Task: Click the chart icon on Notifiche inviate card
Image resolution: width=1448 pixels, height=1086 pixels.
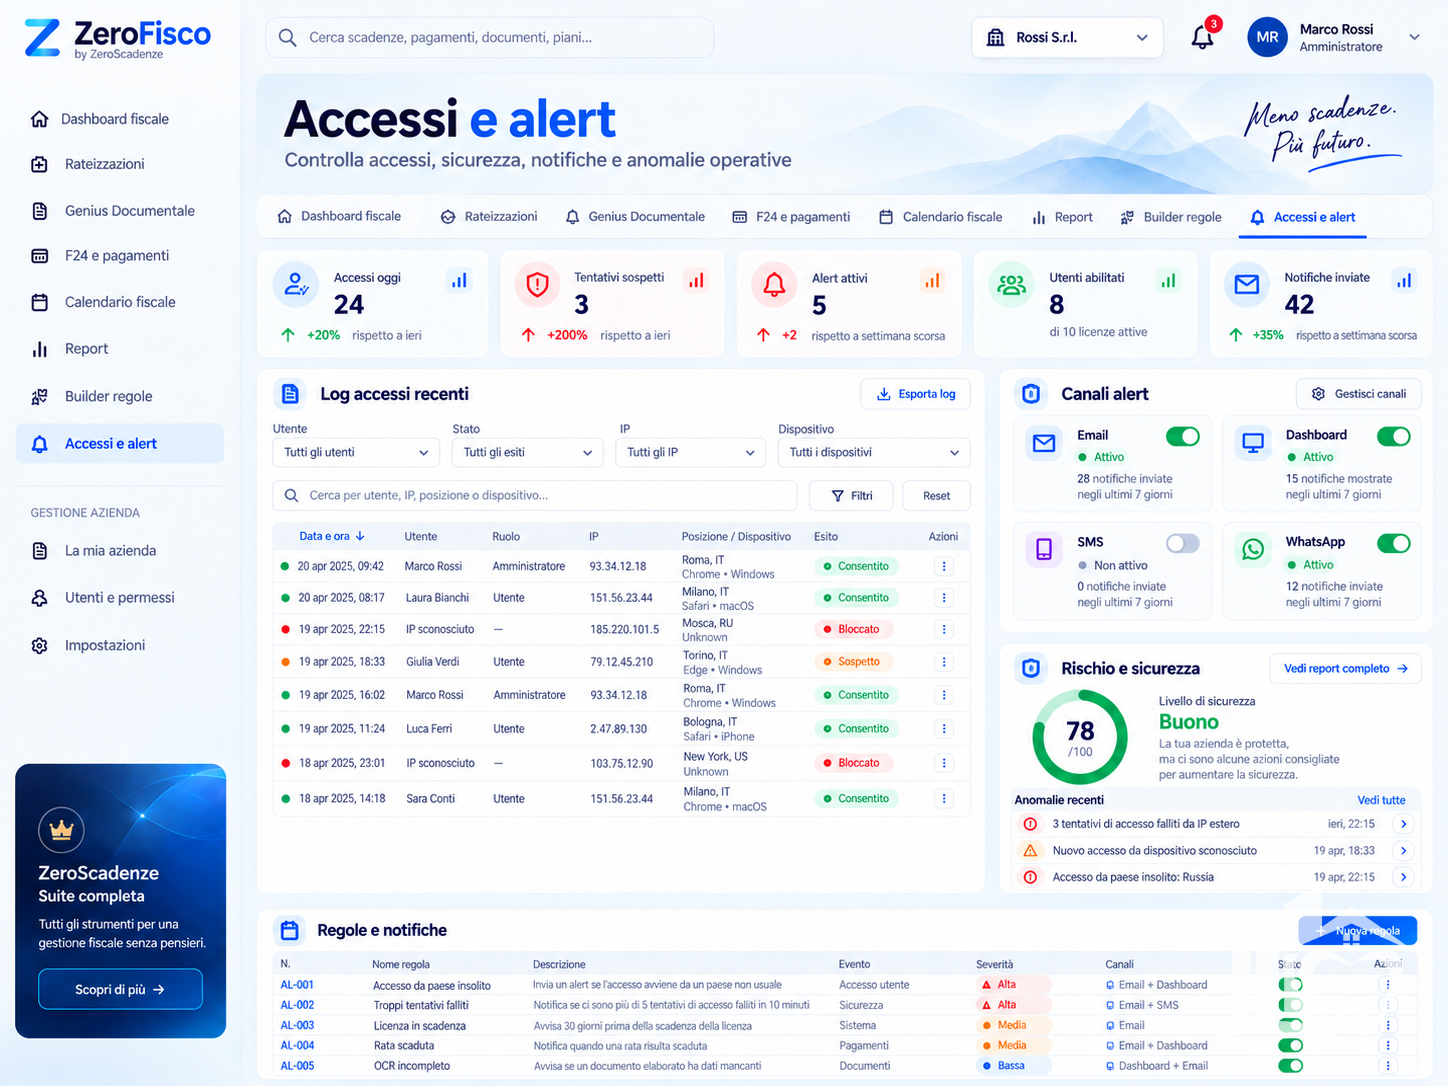Action: point(1404,281)
